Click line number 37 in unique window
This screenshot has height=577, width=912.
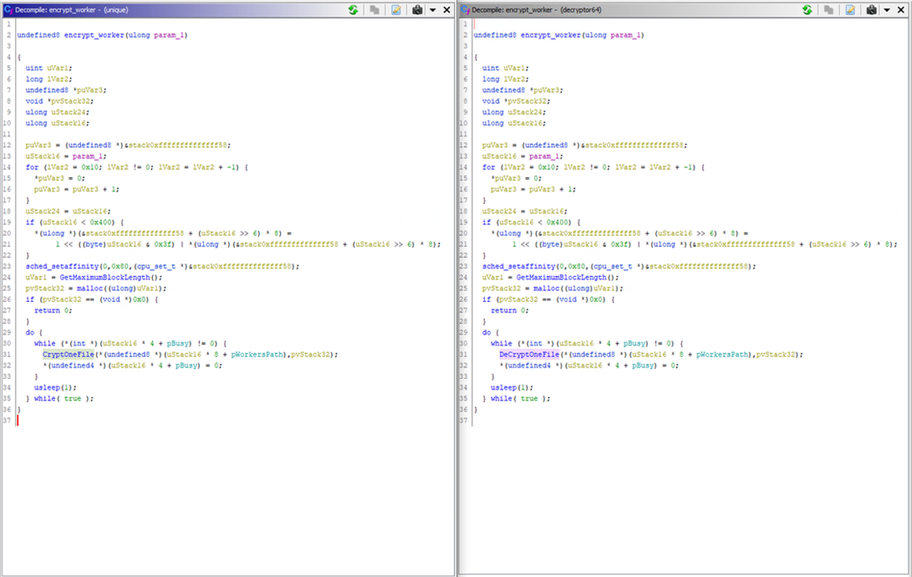pos(8,421)
